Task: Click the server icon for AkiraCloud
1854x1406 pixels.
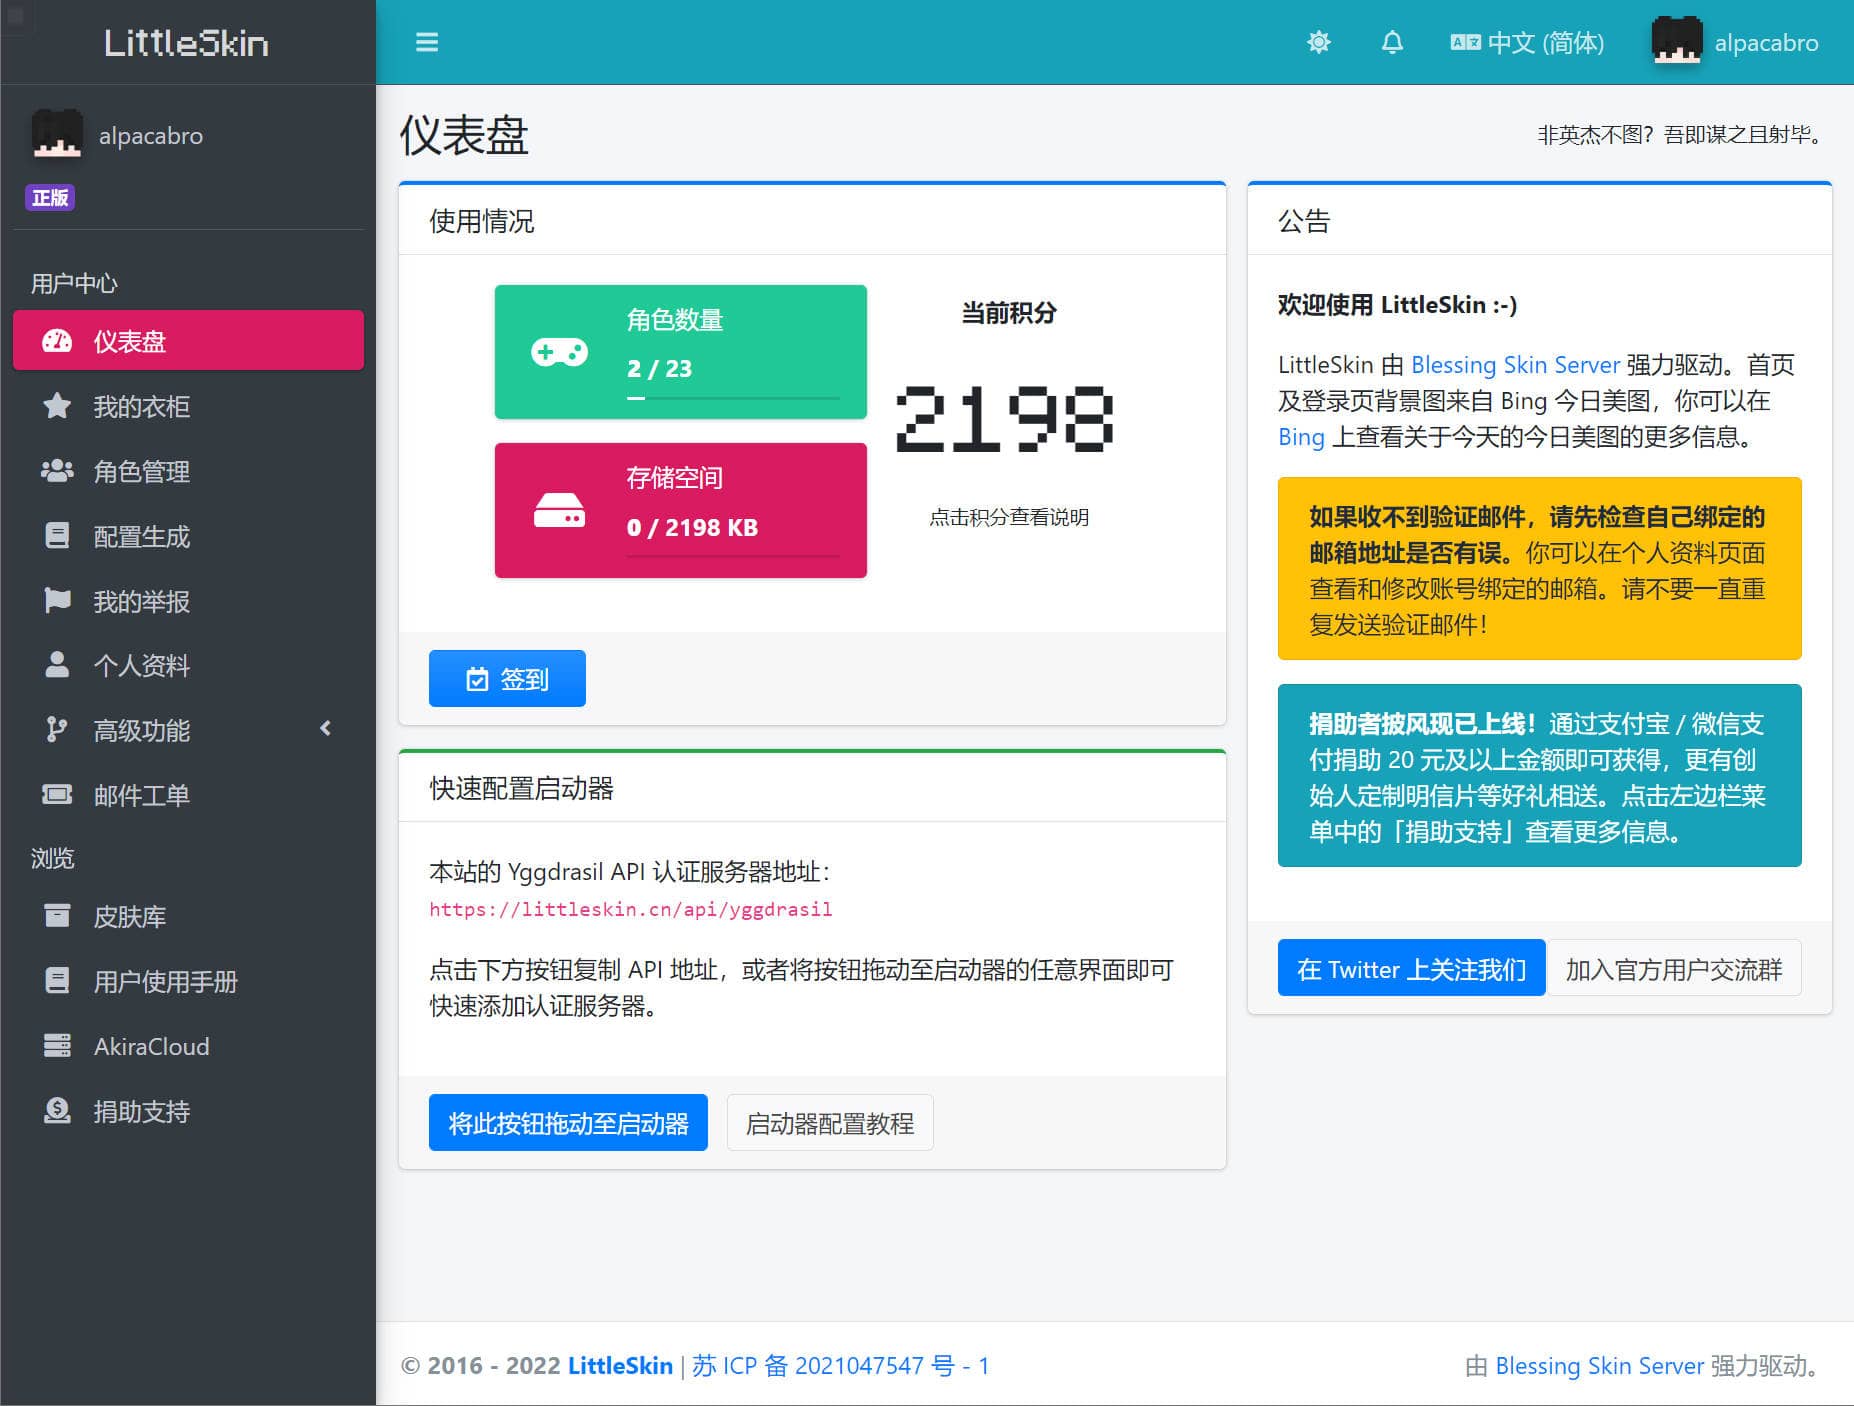Action: click(57, 1046)
